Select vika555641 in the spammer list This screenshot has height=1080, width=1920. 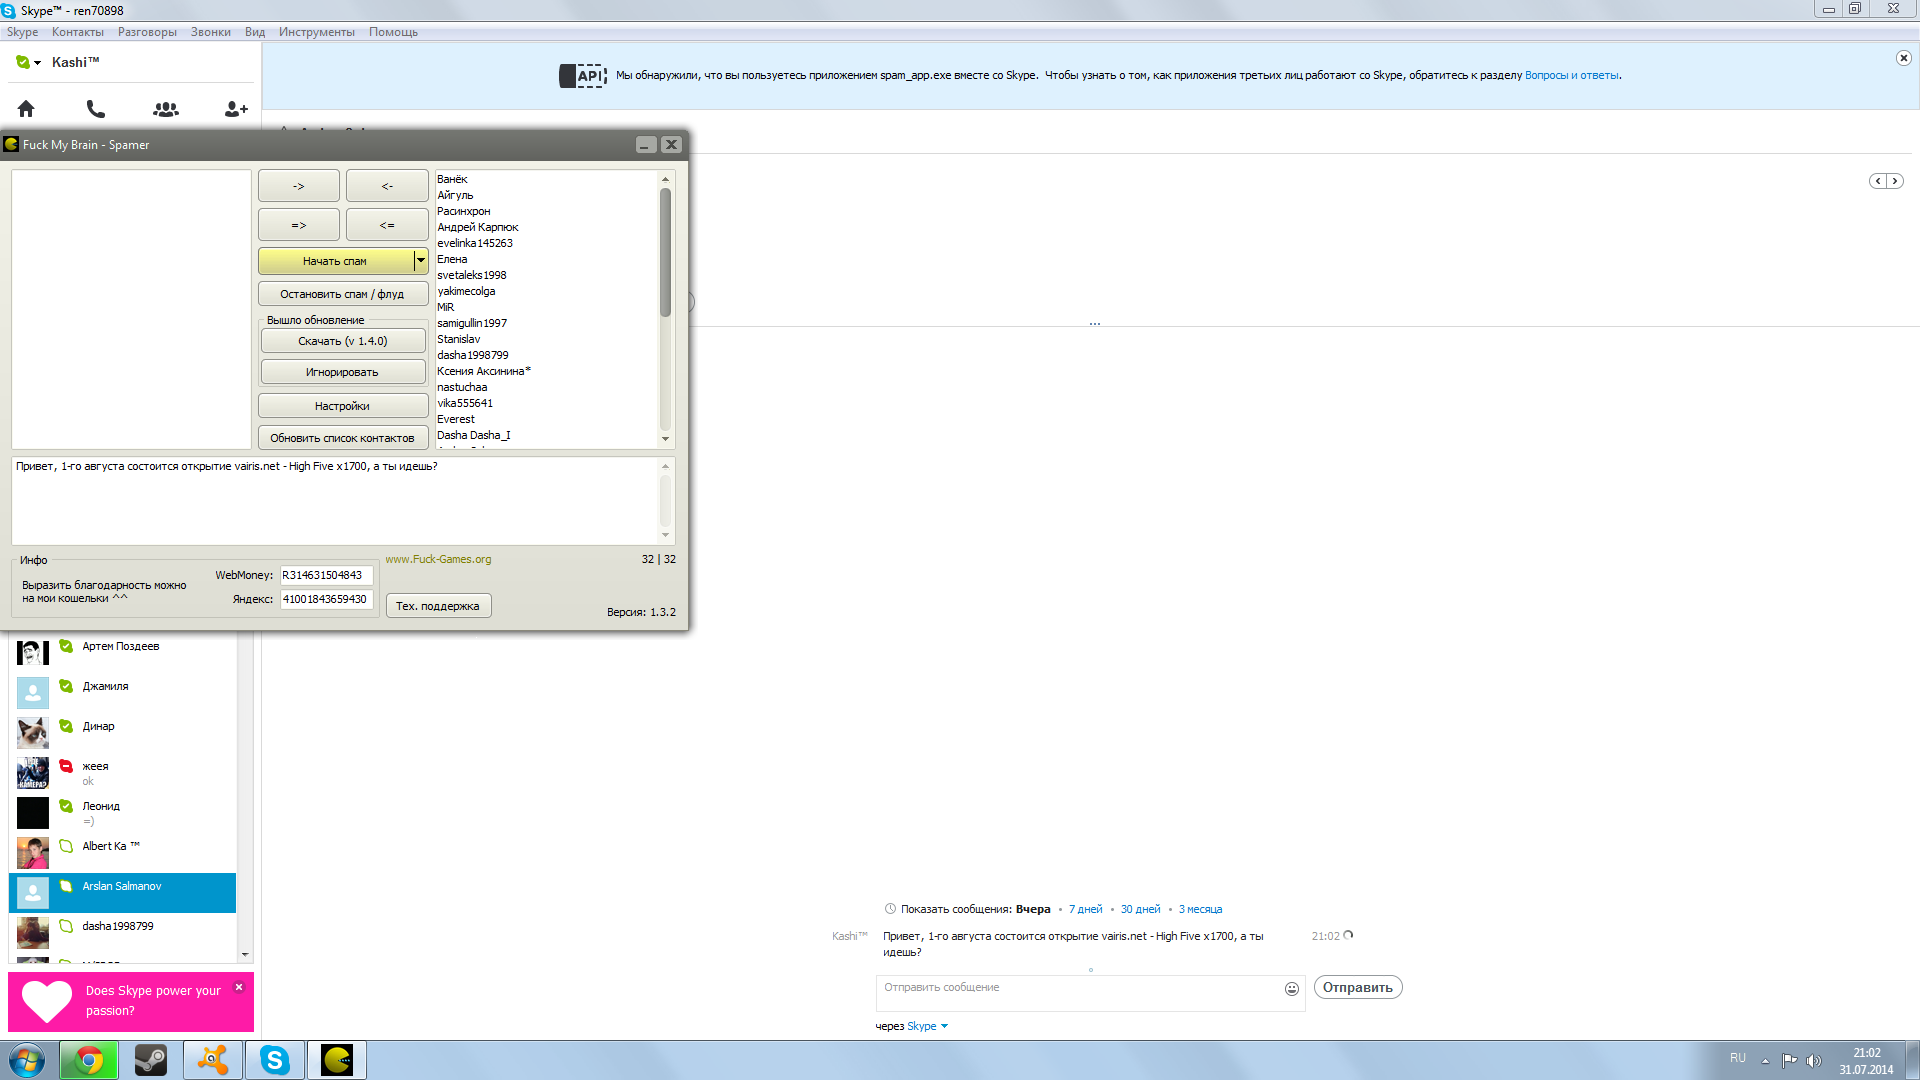click(464, 403)
